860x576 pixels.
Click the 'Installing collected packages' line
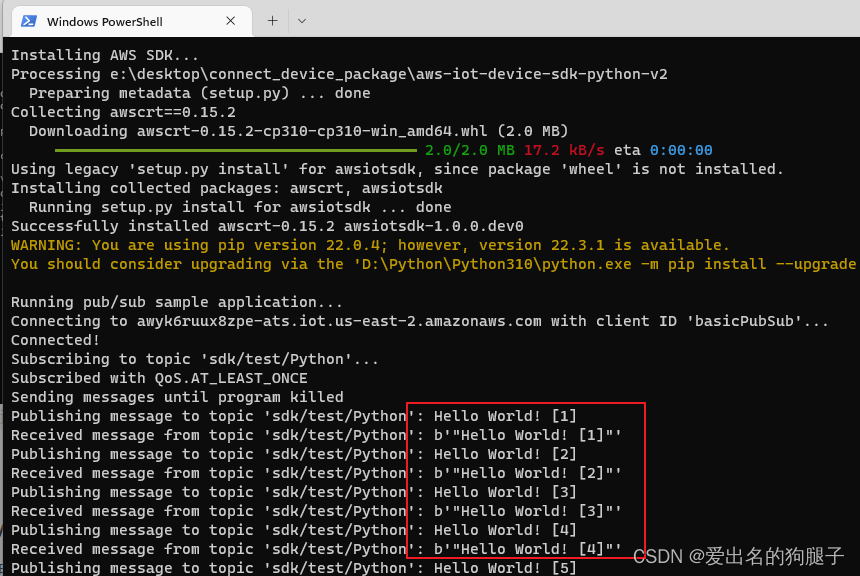pos(227,188)
